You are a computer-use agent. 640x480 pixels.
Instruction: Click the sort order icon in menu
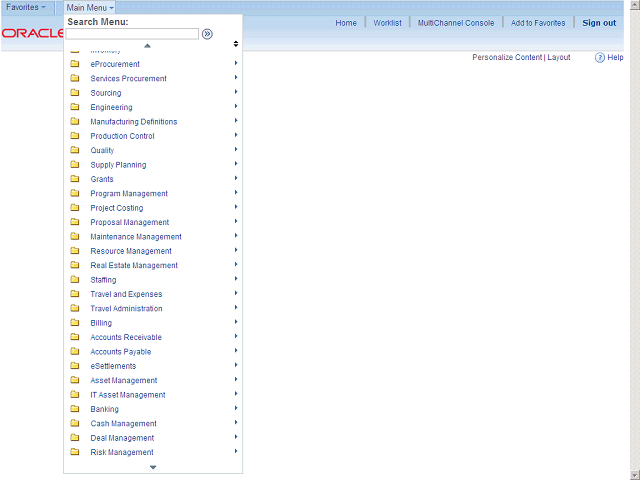coord(236,44)
